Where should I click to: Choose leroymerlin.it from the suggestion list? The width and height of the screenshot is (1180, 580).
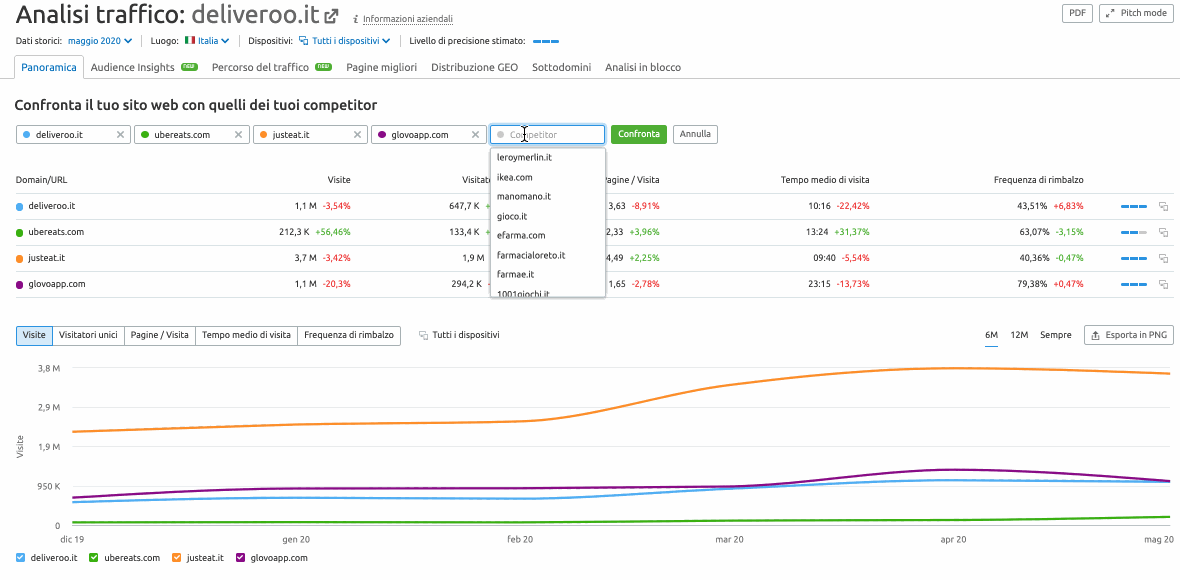[547, 157]
